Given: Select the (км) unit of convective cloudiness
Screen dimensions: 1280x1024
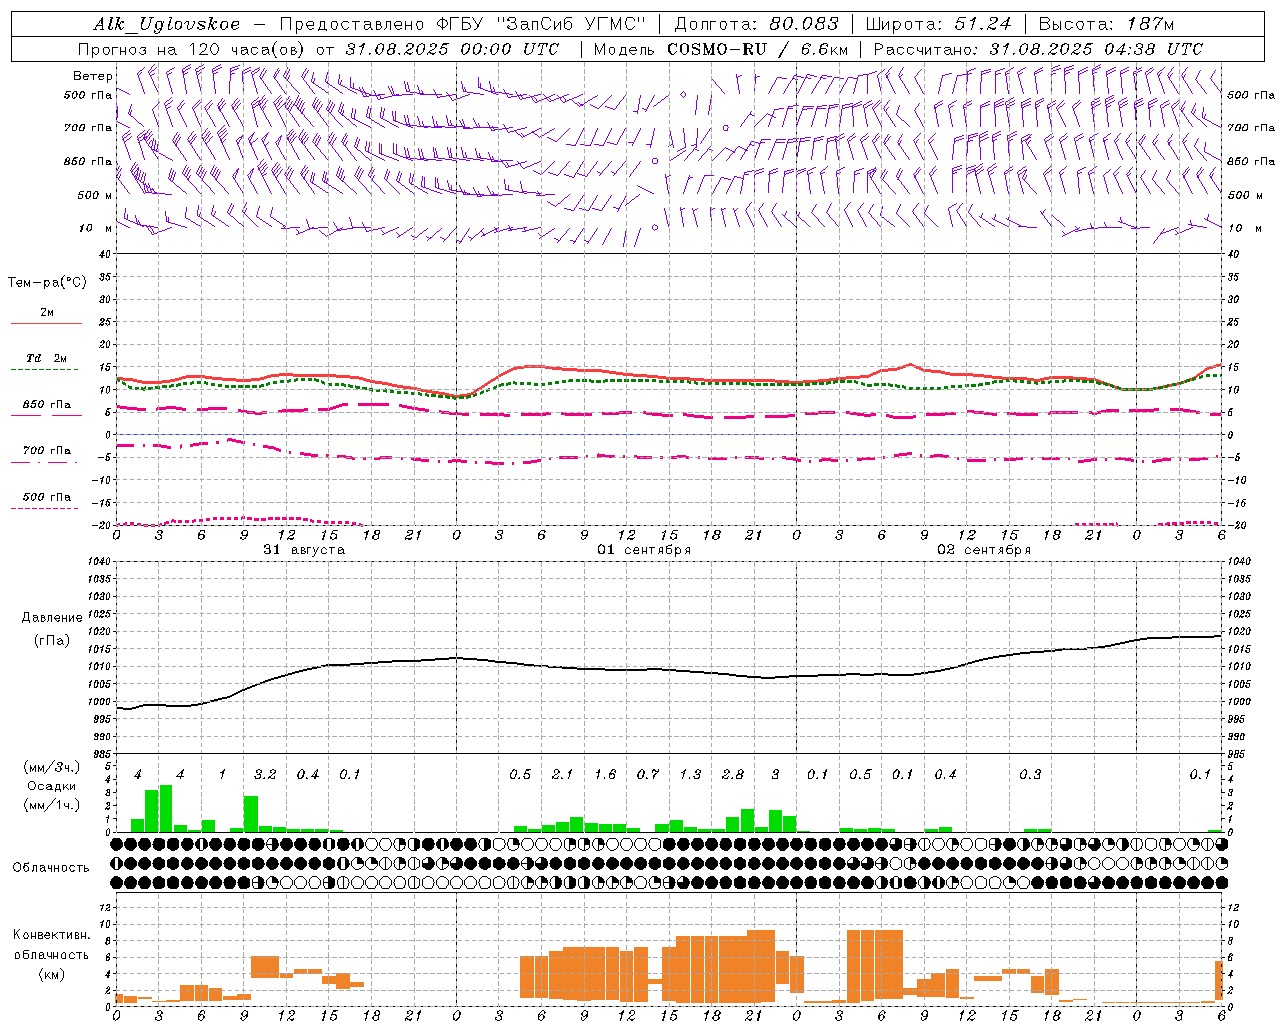Looking at the screenshot, I should coord(52,973).
